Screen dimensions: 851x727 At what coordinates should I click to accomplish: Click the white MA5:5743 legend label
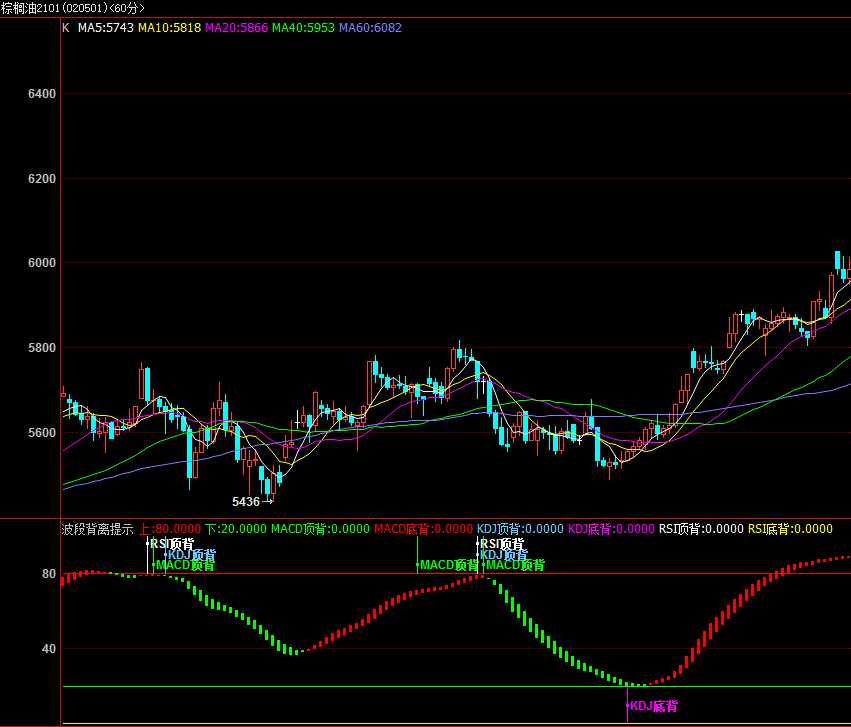pos(105,28)
